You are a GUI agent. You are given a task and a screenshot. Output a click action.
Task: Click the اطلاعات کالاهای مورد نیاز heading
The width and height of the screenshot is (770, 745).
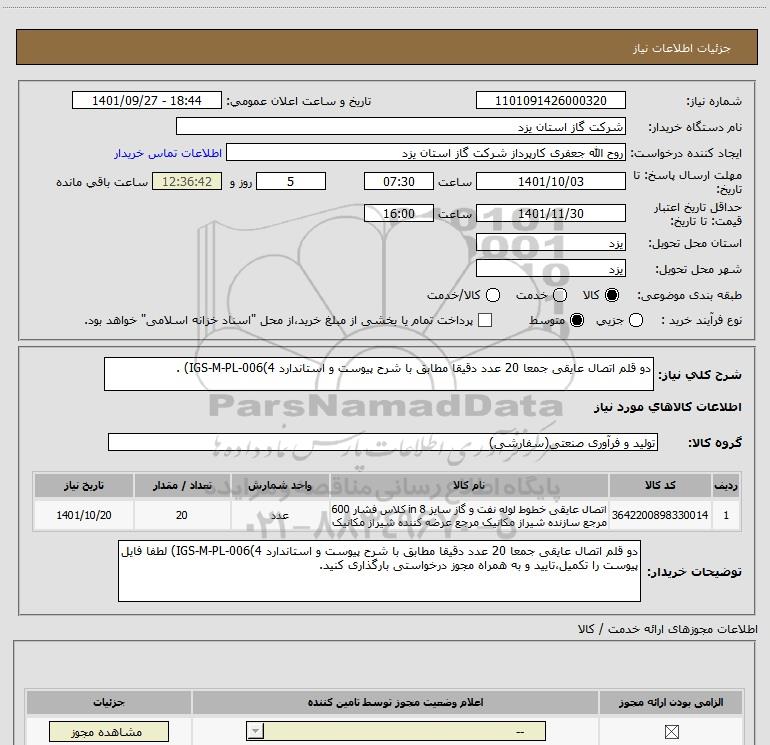[667, 407]
